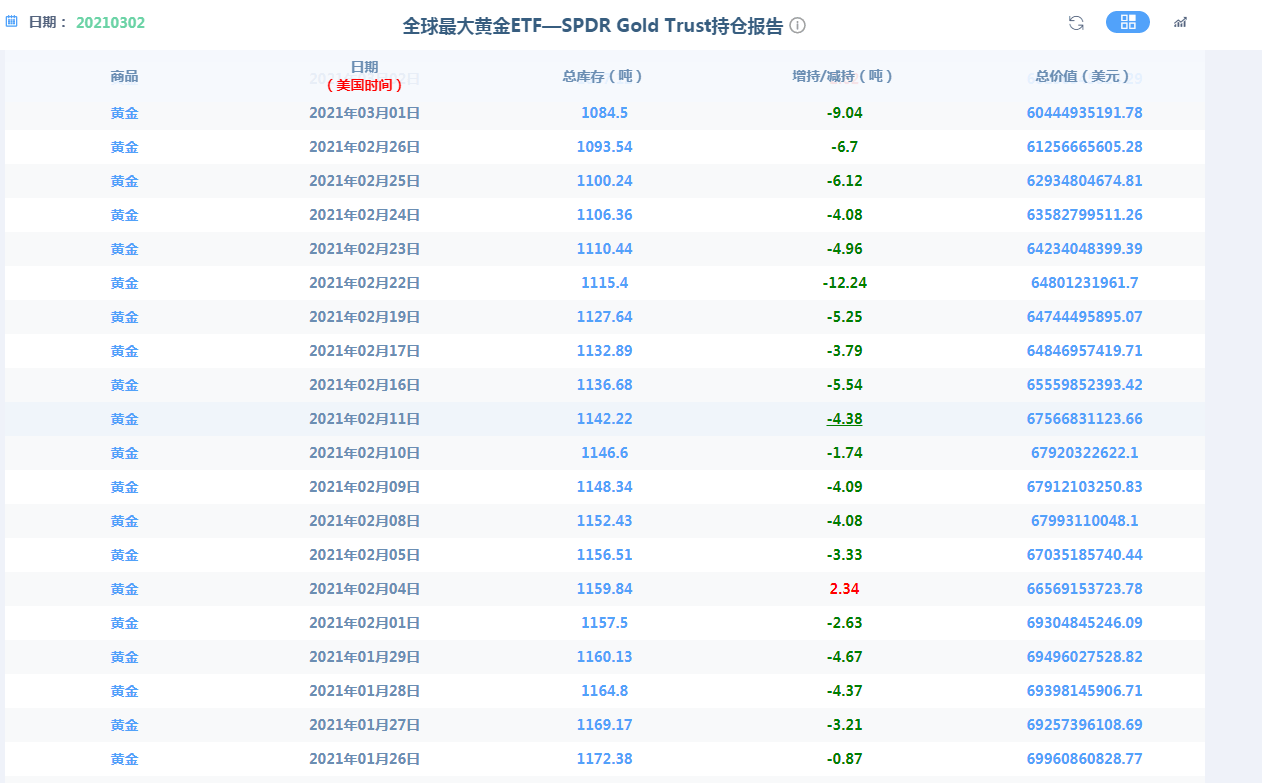Click inventory value 1159.84
This screenshot has width=1262, height=783.
point(604,589)
